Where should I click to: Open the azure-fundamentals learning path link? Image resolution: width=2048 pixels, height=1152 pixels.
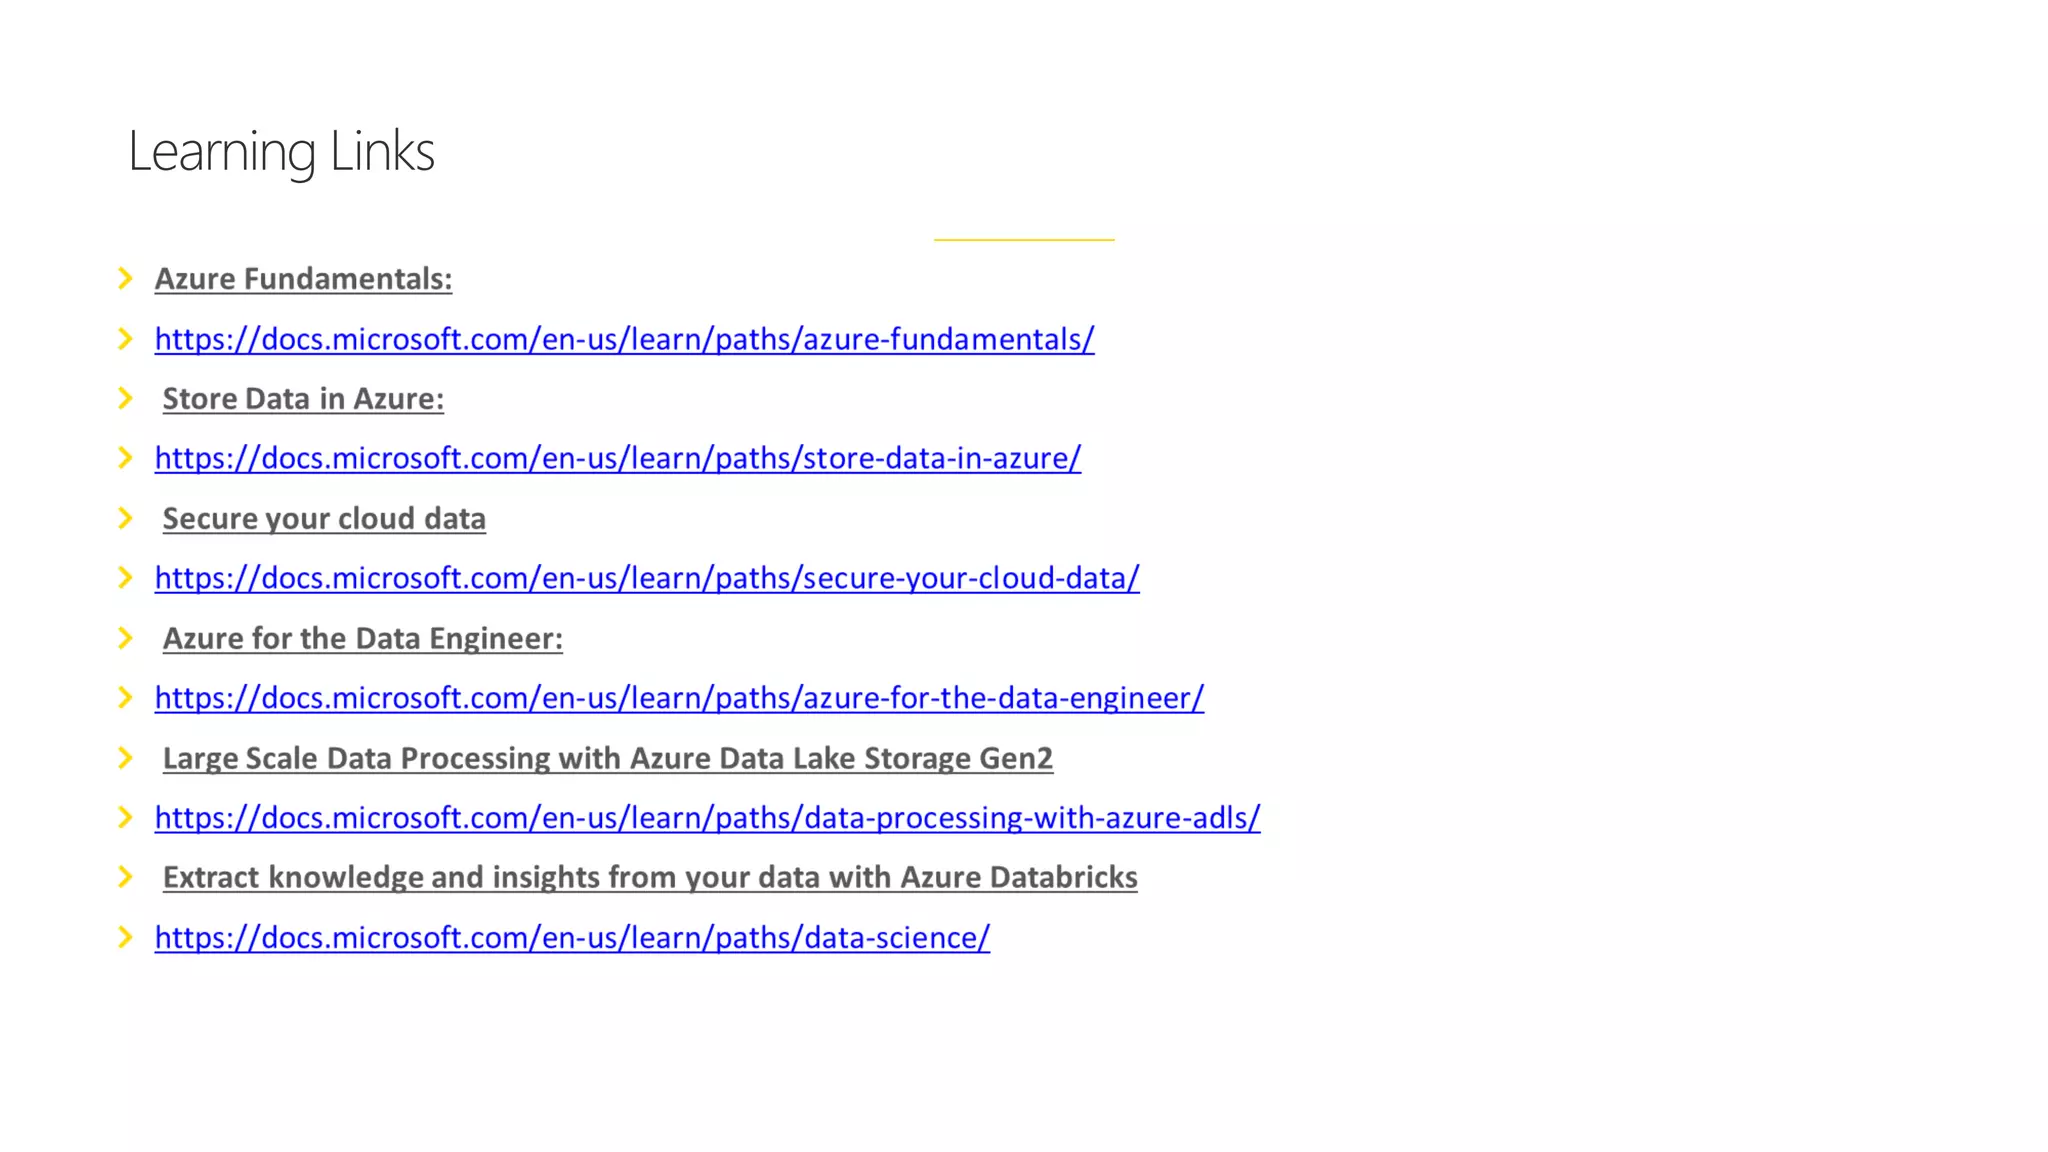[x=624, y=339]
